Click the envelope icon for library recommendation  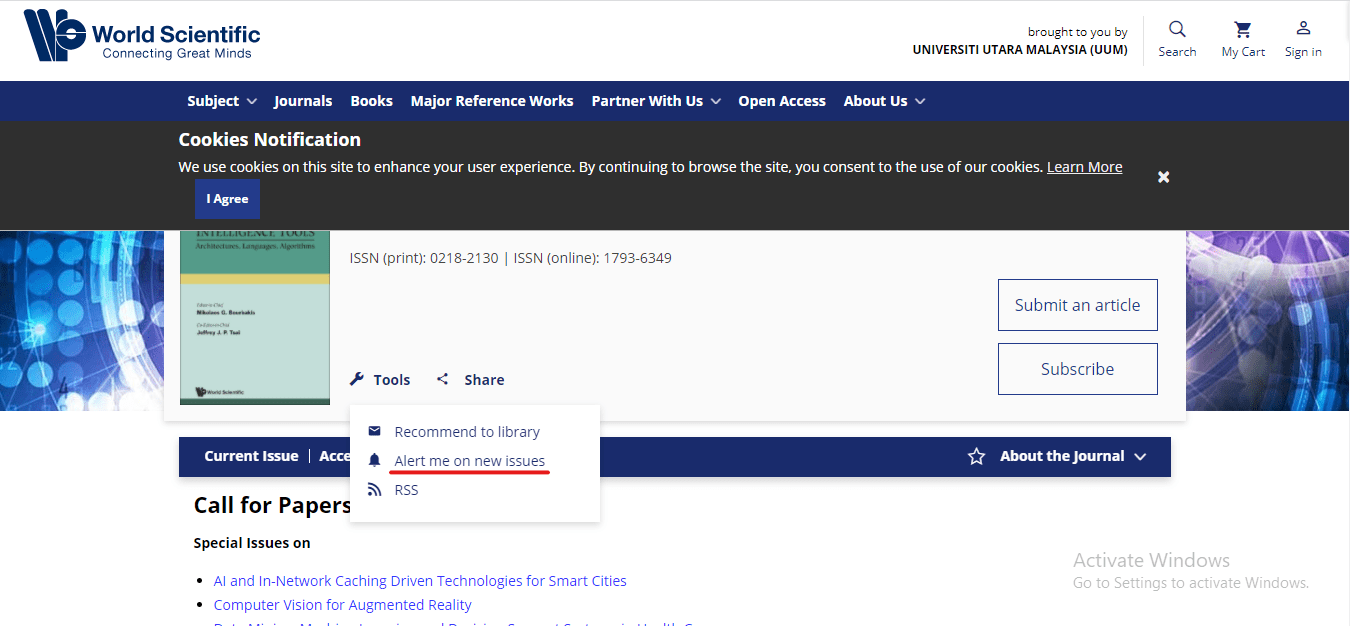(375, 431)
